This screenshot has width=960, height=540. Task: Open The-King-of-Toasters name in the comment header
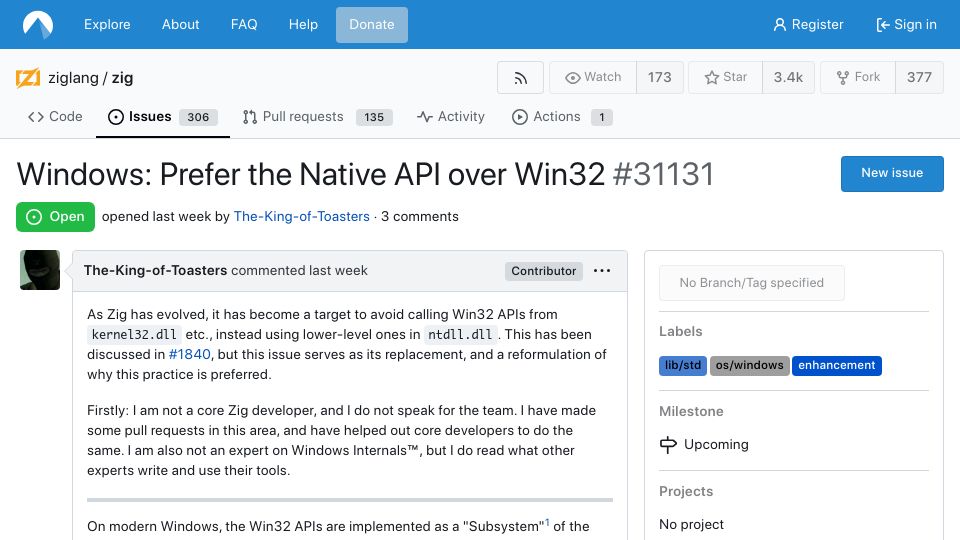point(156,271)
